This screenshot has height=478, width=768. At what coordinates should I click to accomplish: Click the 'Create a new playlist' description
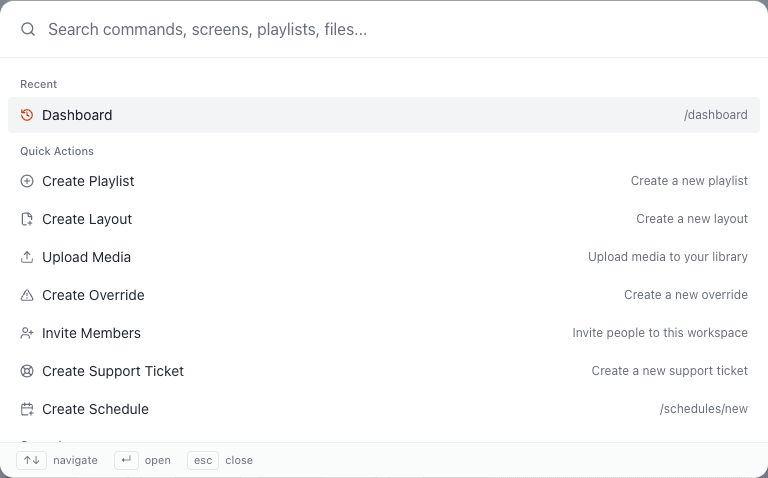[x=689, y=181]
